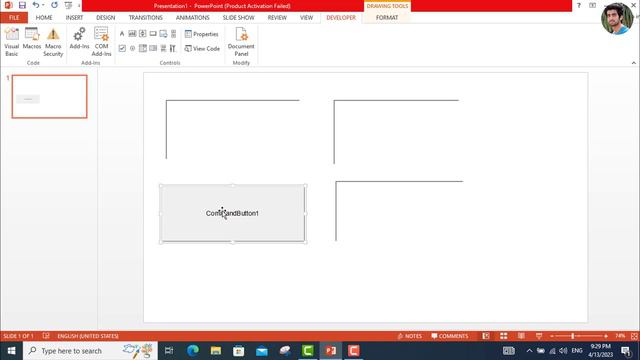This screenshot has height=360, width=640.
Task: Switch to the DESIGN tab
Action: [x=105, y=18]
